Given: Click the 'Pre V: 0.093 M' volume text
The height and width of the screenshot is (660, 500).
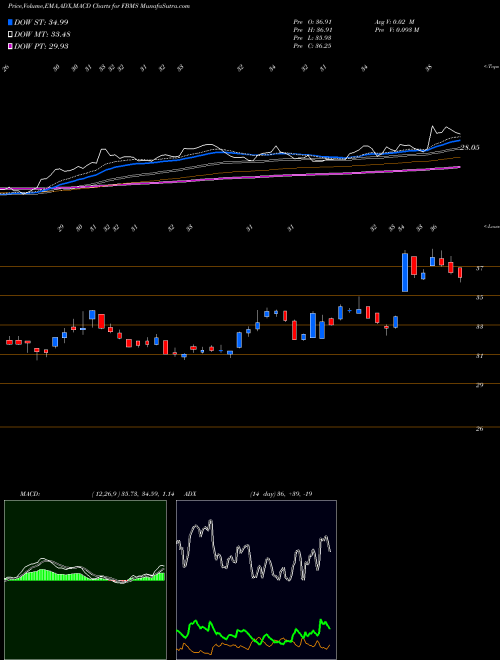Looking at the screenshot, I should pyautogui.click(x=396, y=30).
